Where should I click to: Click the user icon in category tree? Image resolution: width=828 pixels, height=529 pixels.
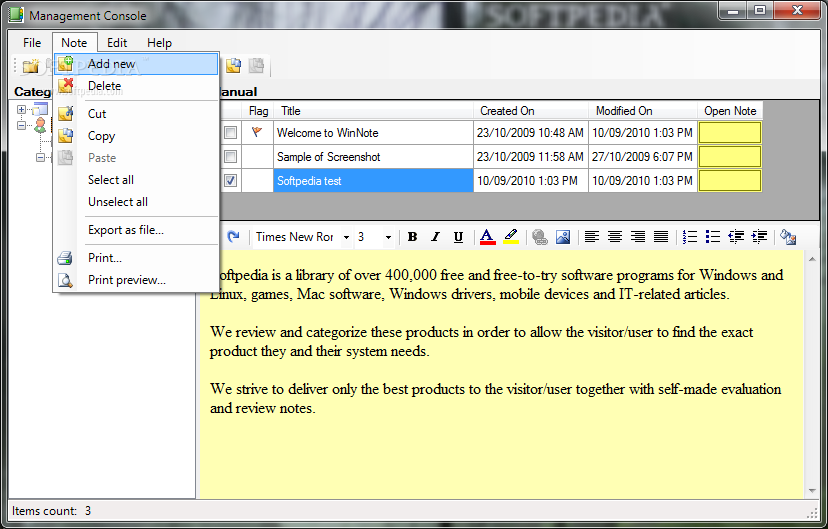point(40,126)
